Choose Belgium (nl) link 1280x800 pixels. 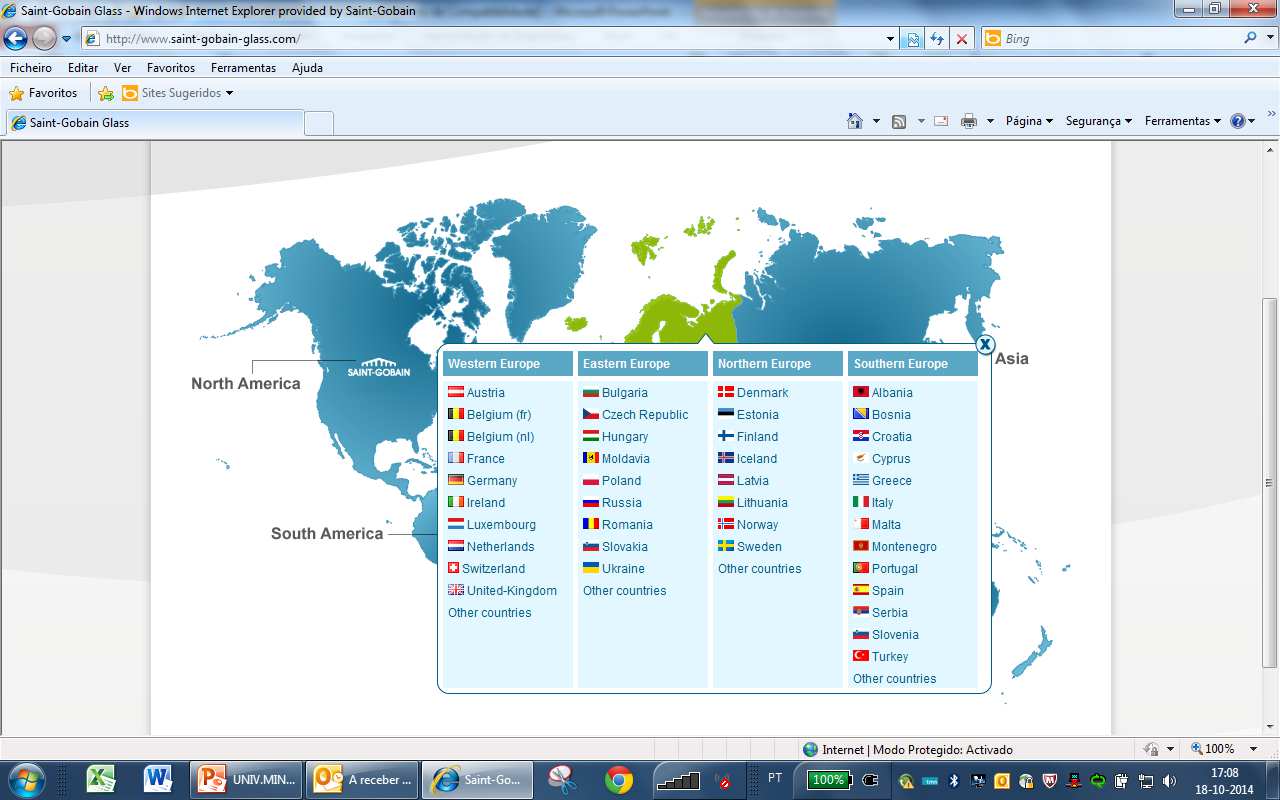(x=500, y=437)
